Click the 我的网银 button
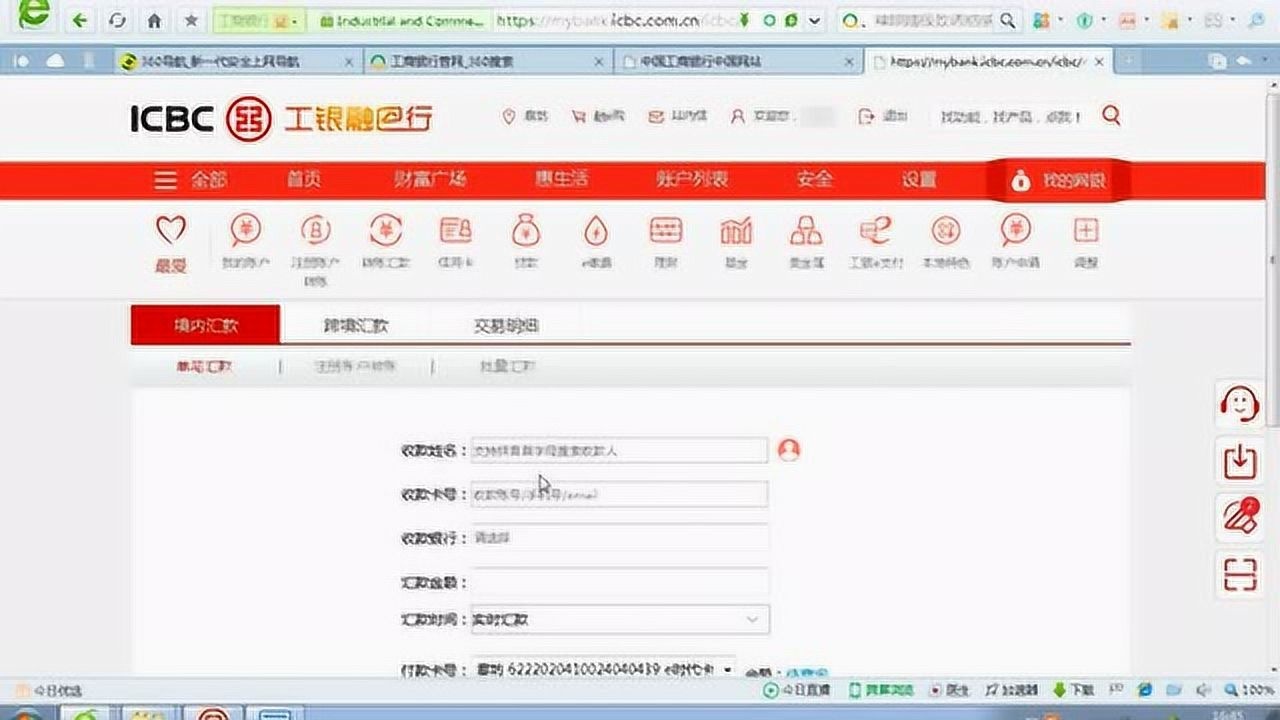 coord(1057,181)
